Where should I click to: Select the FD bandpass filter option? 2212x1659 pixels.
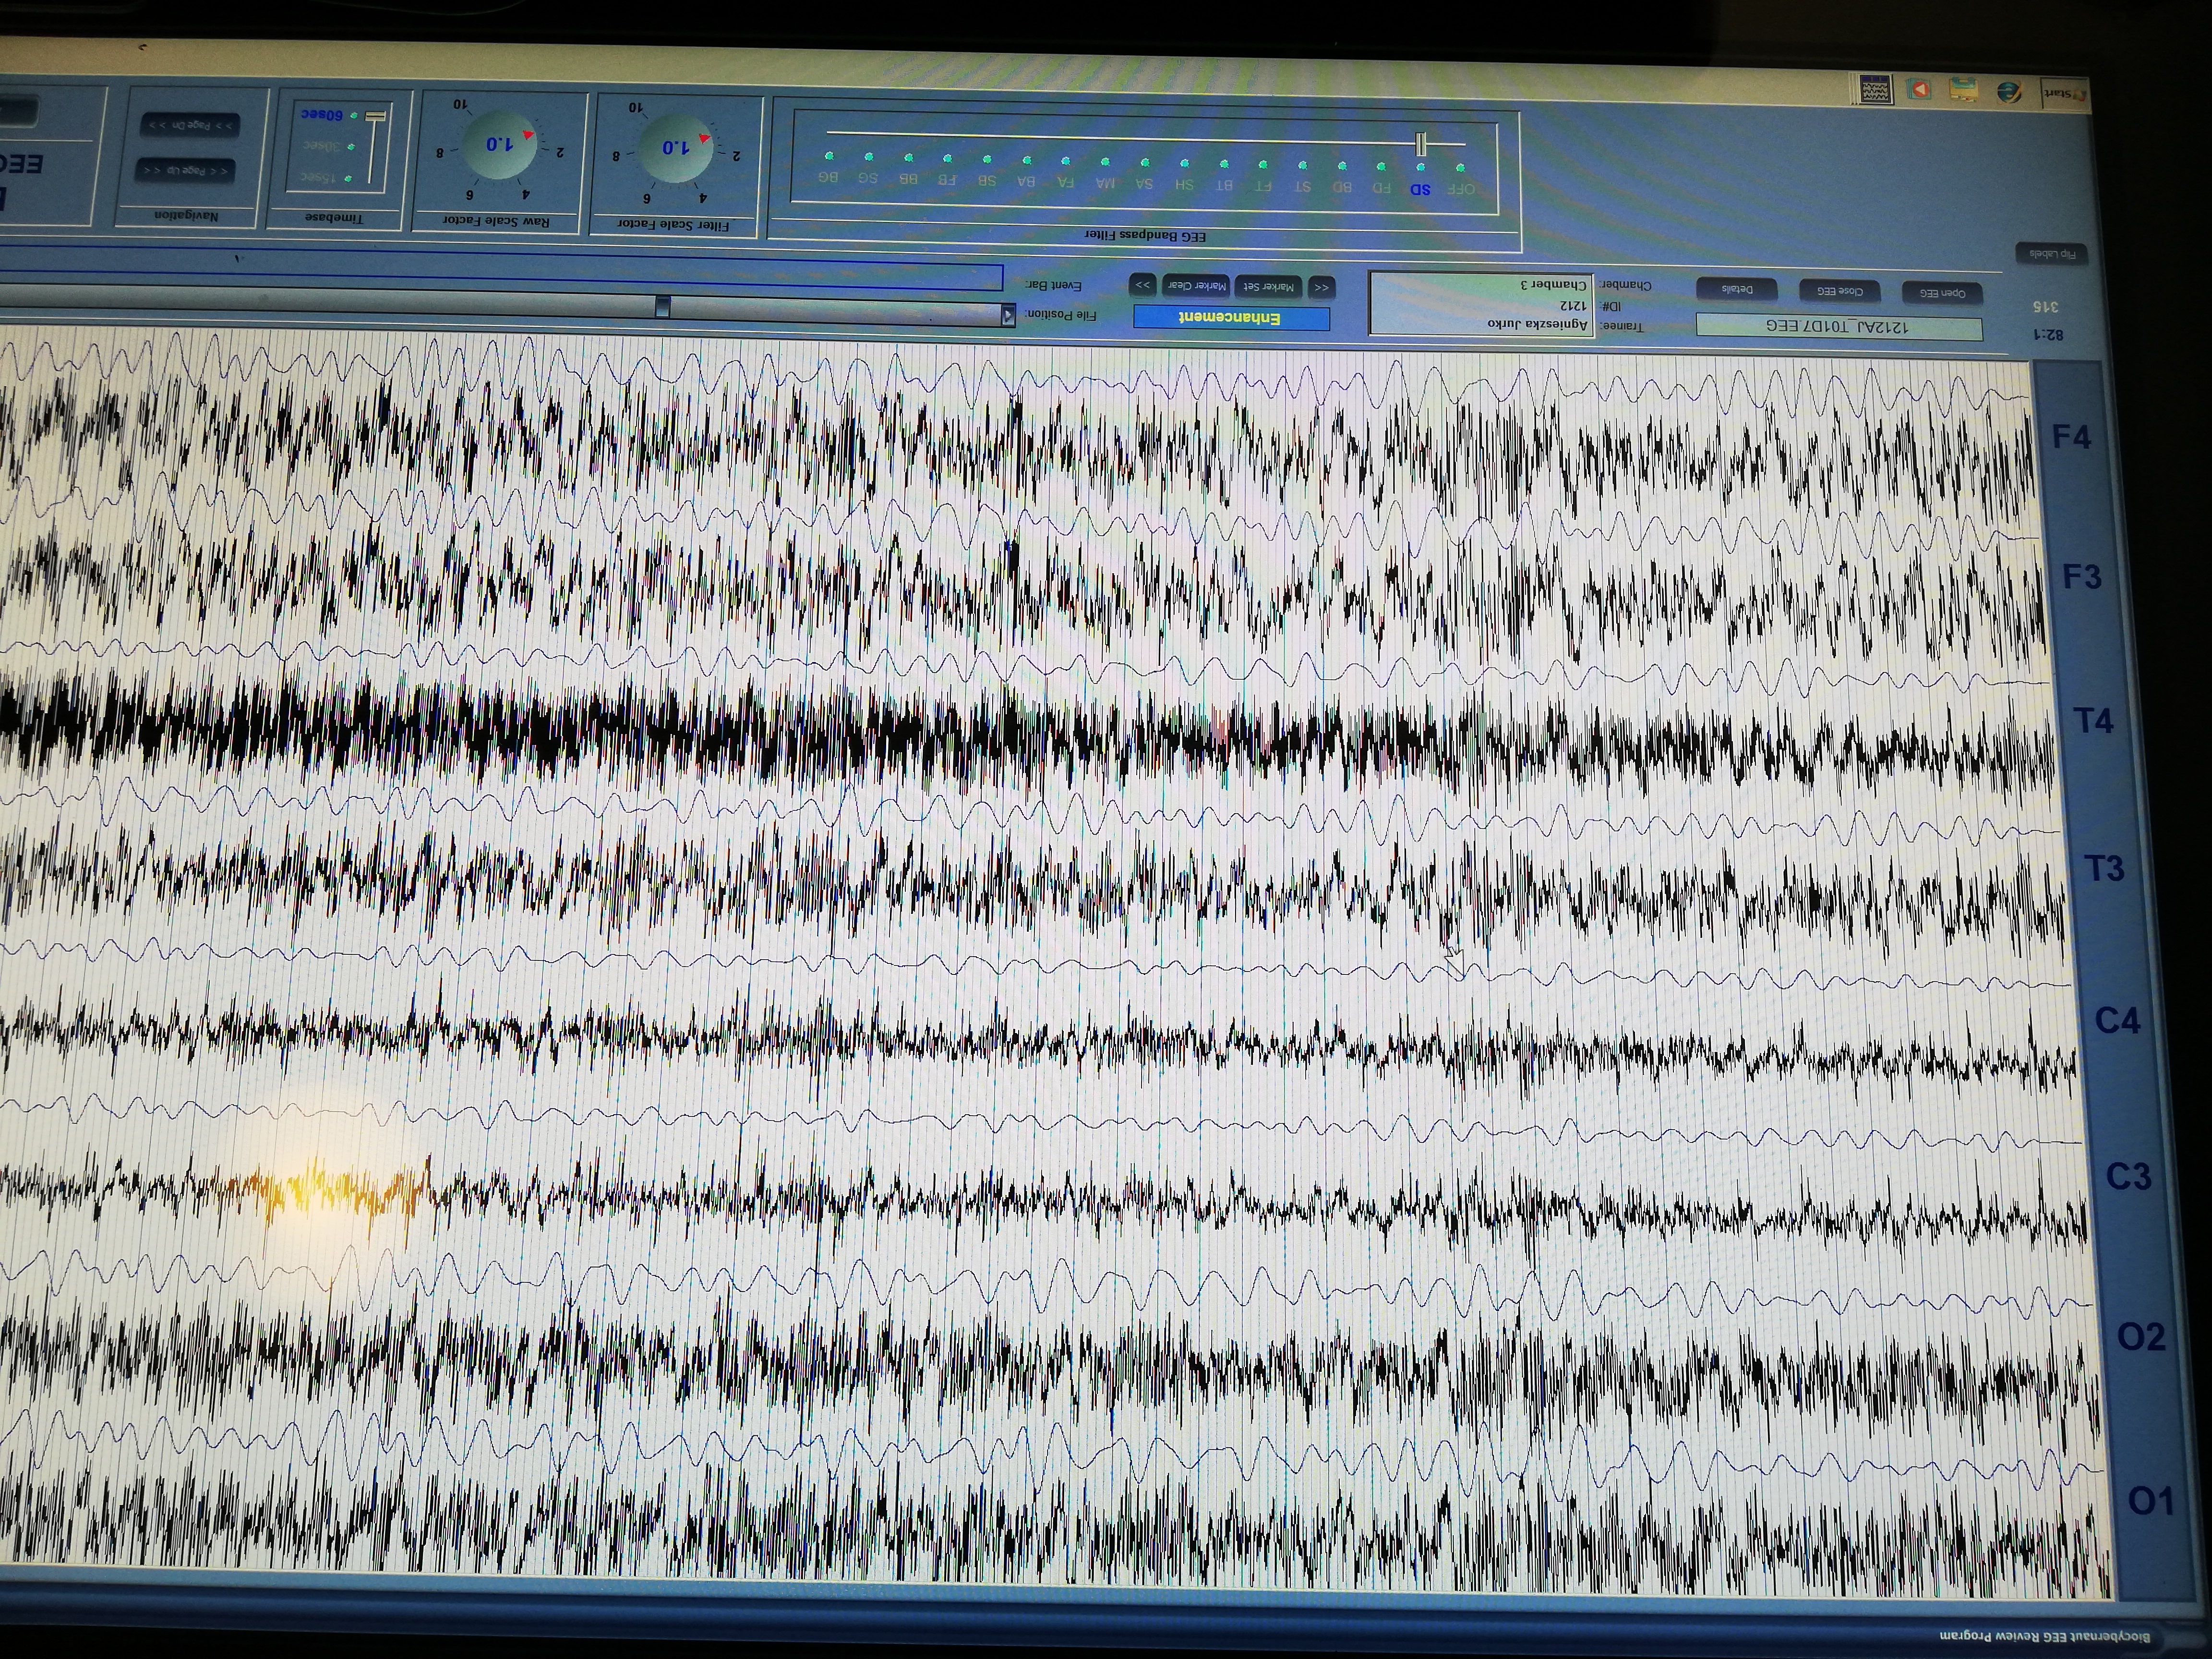1381,187
